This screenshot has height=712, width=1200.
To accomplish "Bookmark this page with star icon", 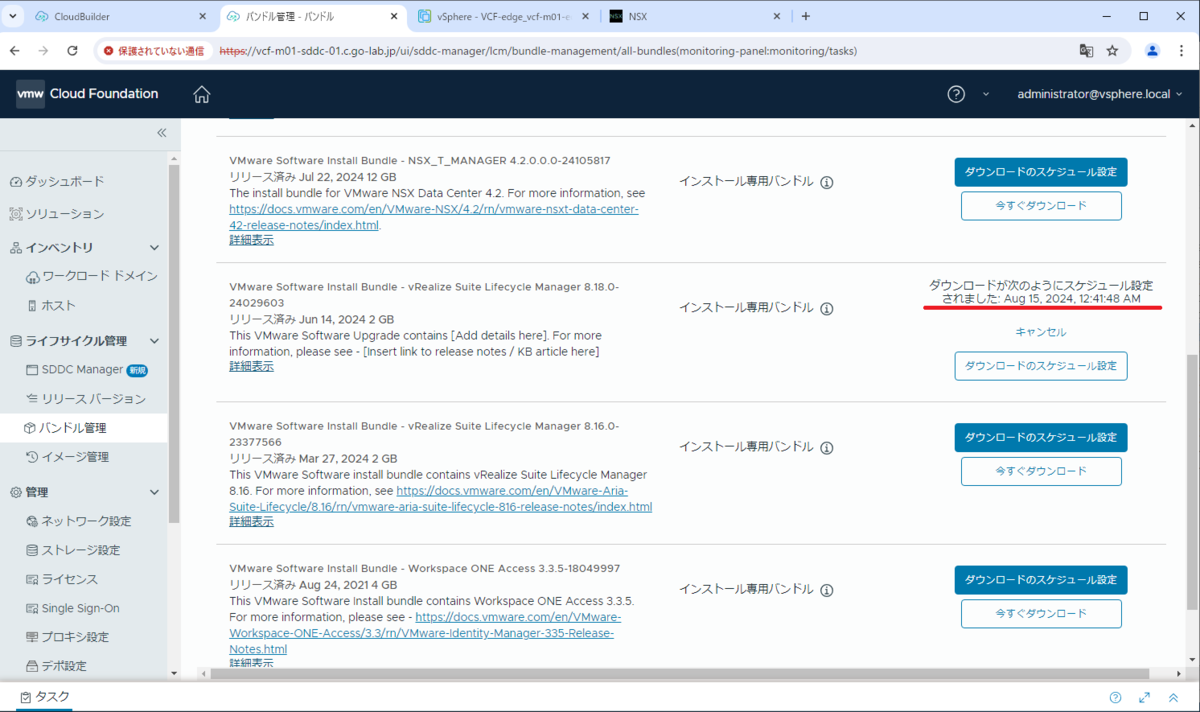I will pos(1112,50).
